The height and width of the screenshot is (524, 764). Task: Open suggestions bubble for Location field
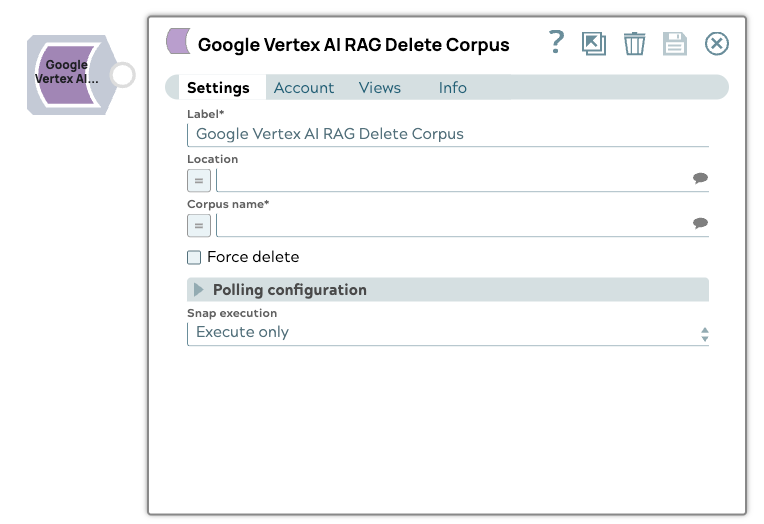(700, 179)
